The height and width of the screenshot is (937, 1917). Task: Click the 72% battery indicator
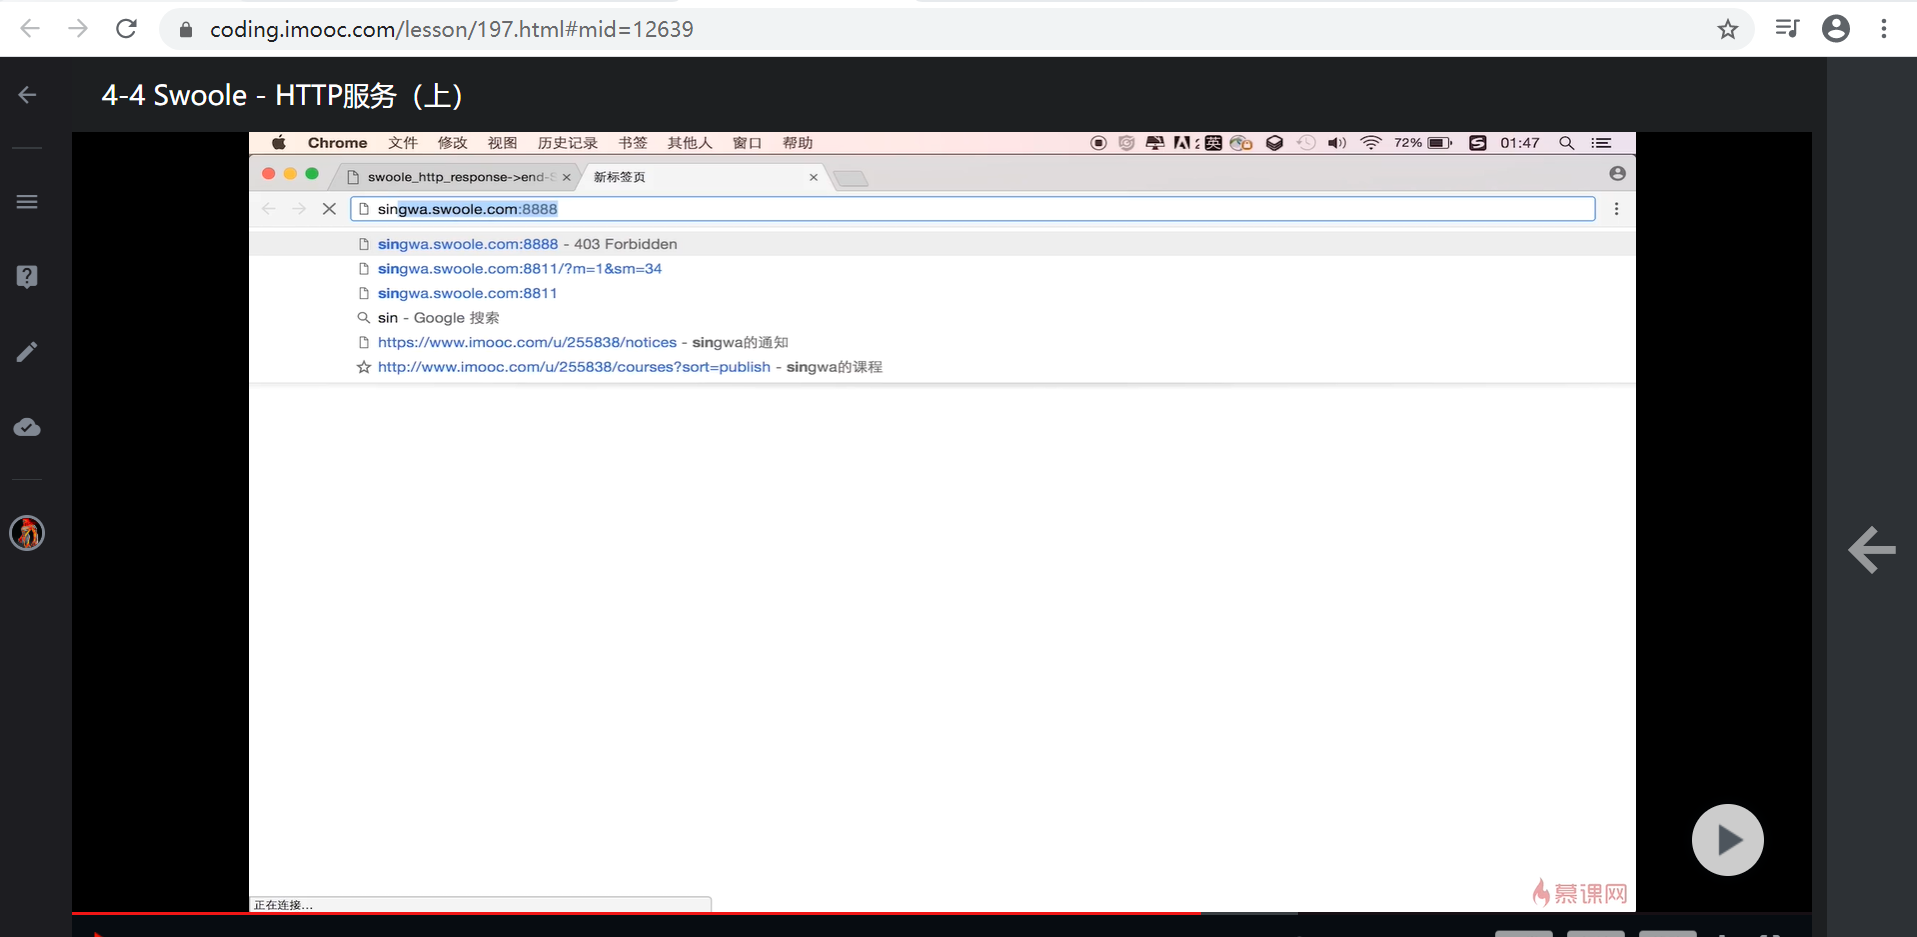point(1423,143)
